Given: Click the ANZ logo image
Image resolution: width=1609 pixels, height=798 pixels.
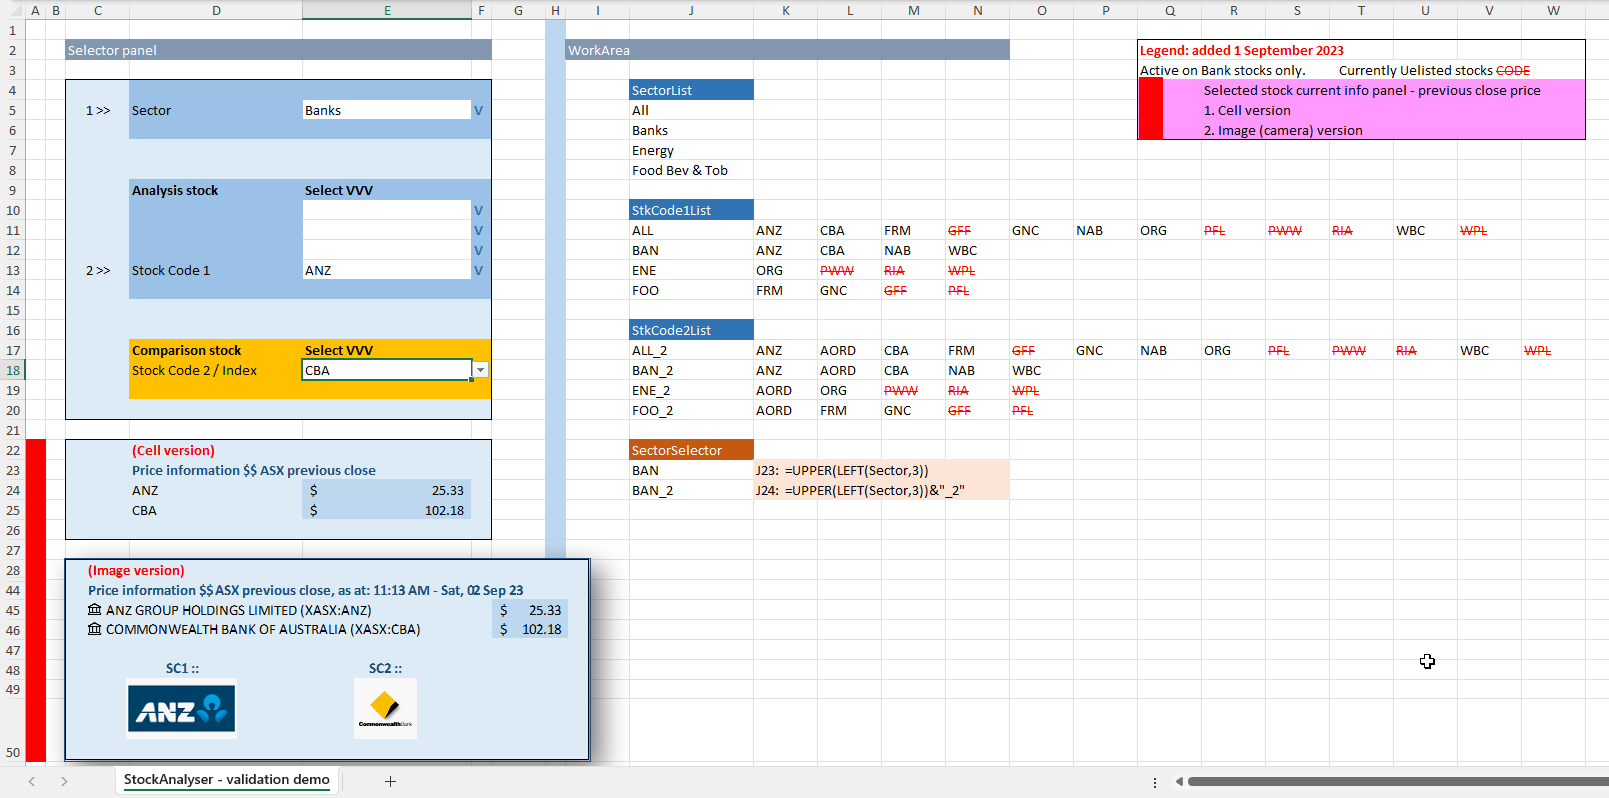Looking at the screenshot, I should coord(182,710).
